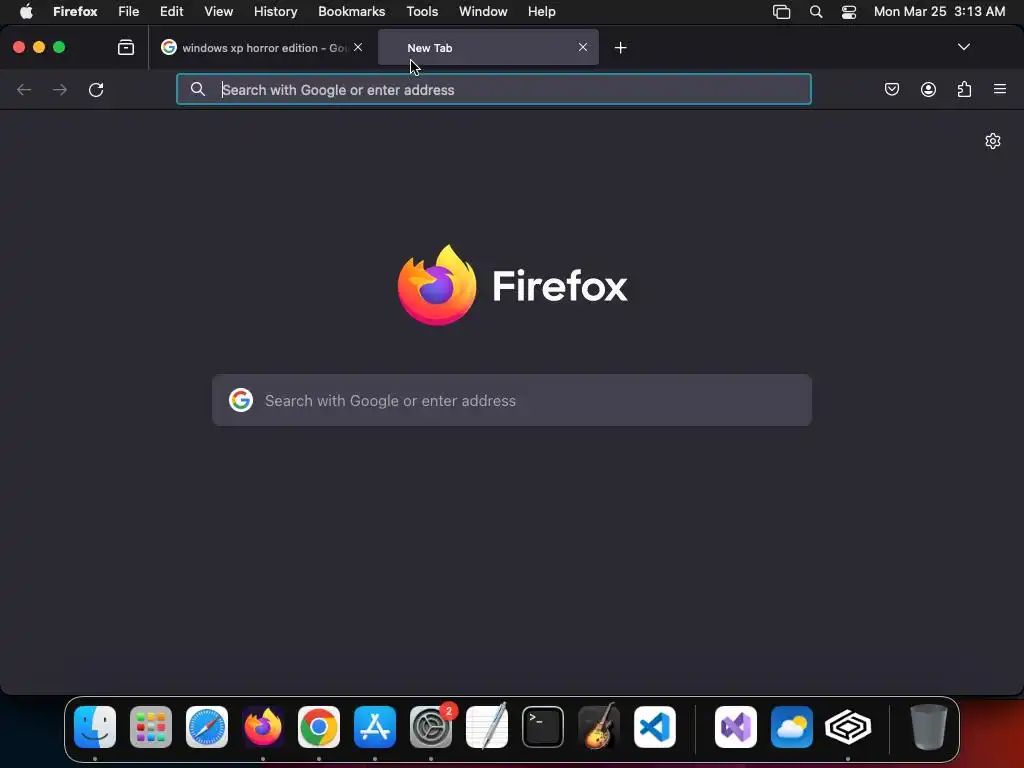Click the Google logo in the search box
Screen dimensions: 1024x768
point(241,400)
